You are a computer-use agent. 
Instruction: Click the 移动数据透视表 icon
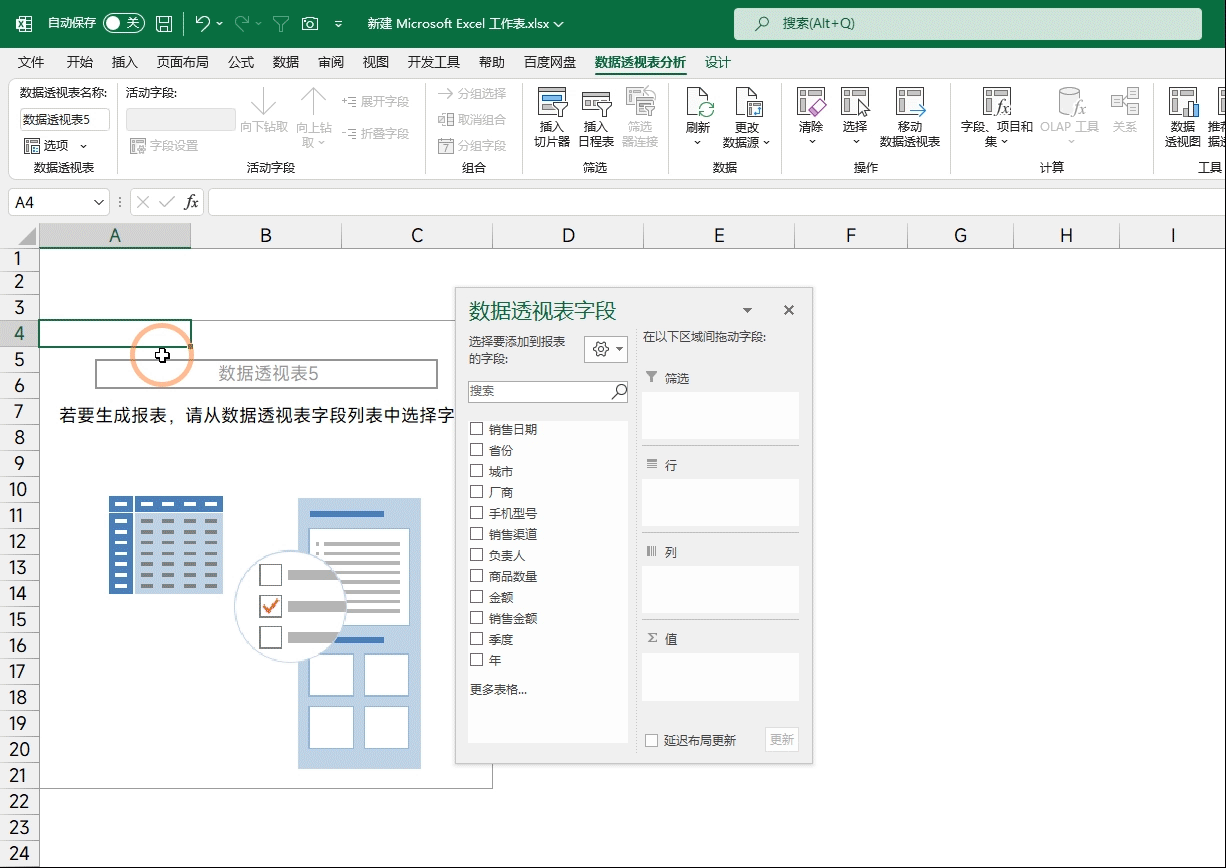click(910, 103)
